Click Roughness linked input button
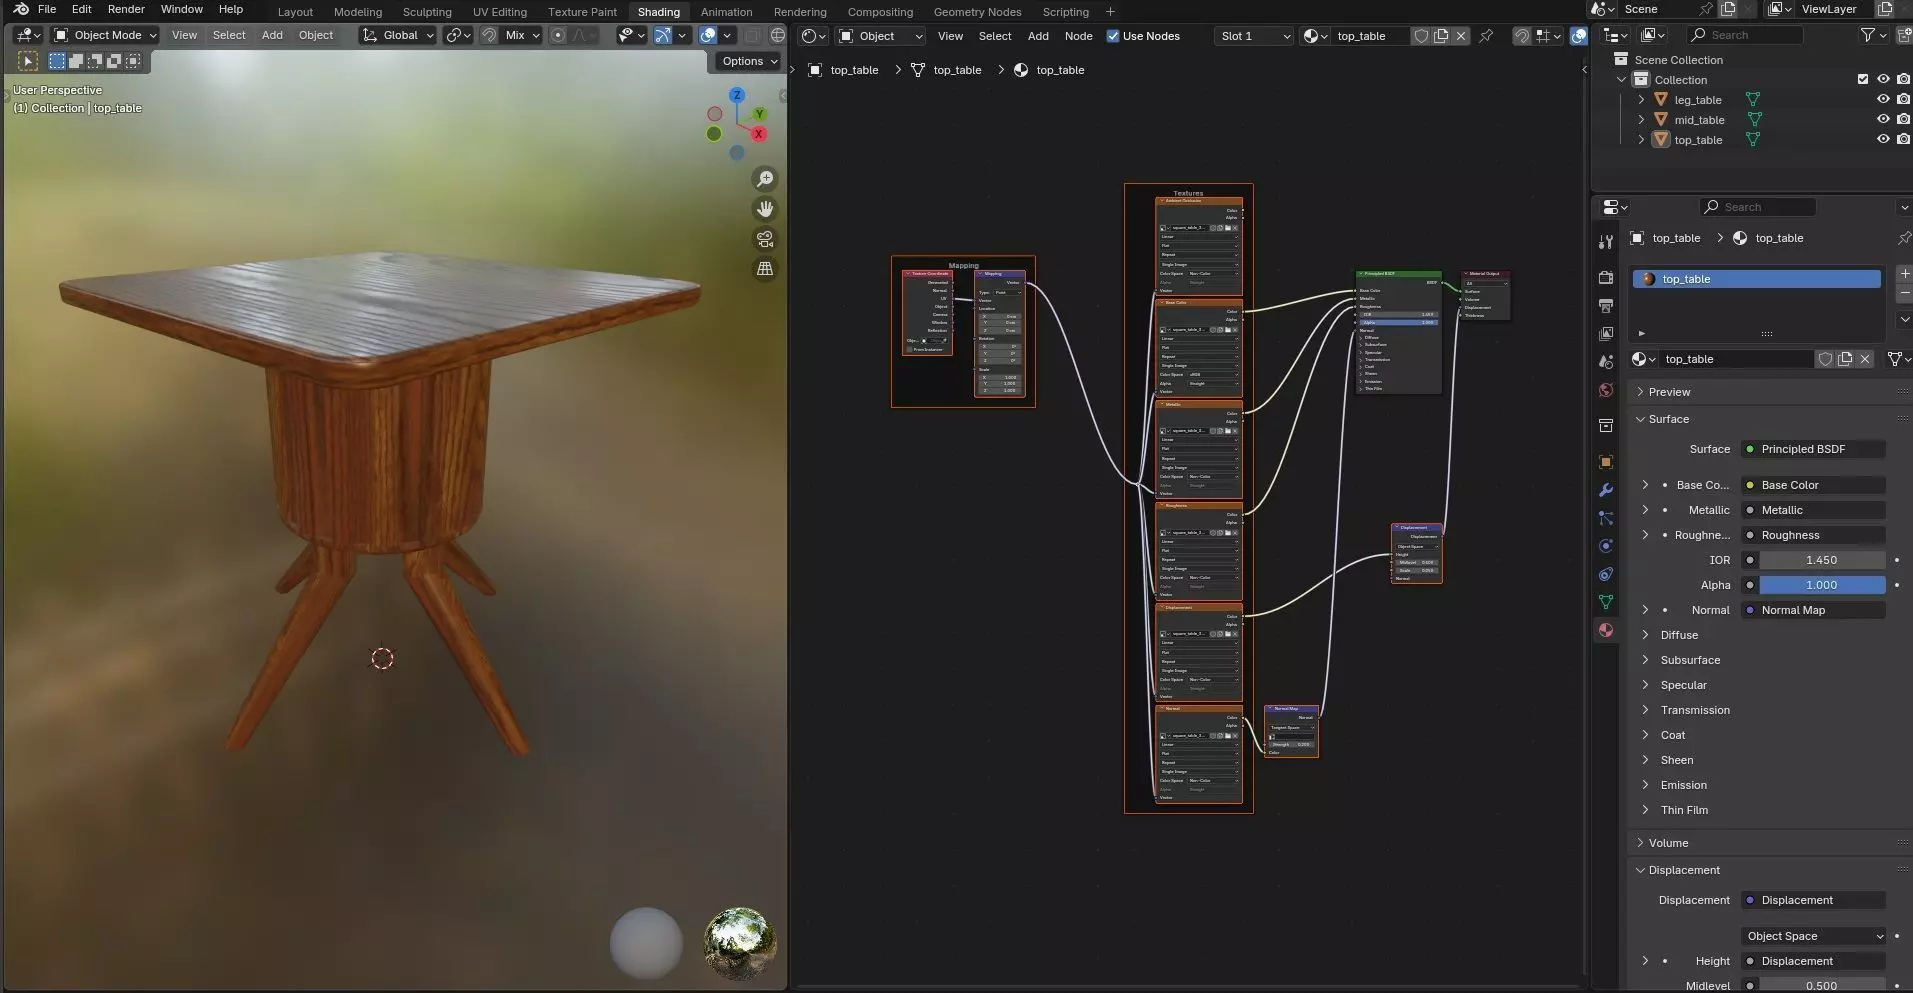Image resolution: width=1913 pixels, height=993 pixels. pyautogui.click(x=1813, y=535)
